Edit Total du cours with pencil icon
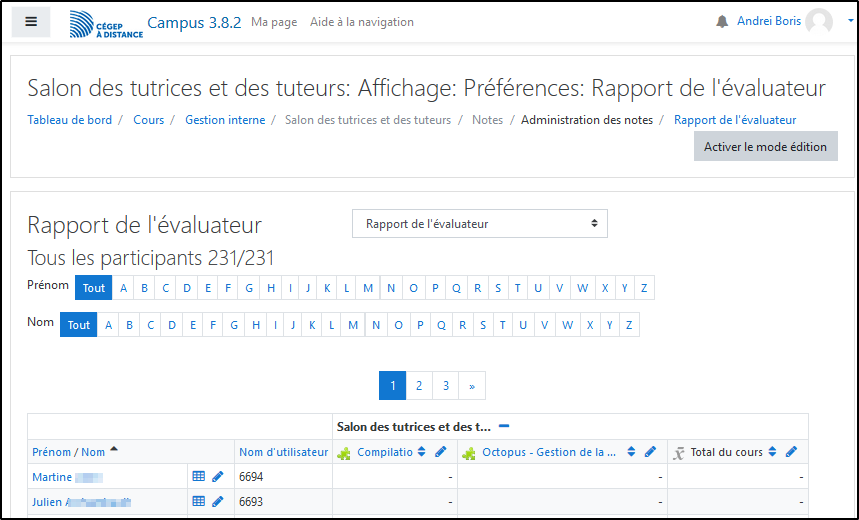The height and width of the screenshot is (520, 859). click(x=791, y=452)
